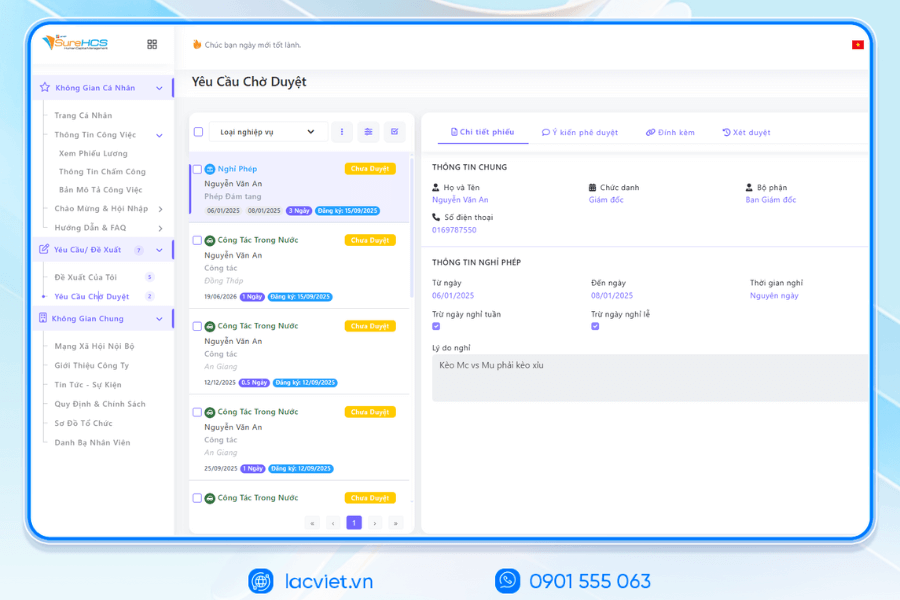
Task: Click the Chưa Duyệt badge on Nghỉ Phép
Action: pos(370,169)
